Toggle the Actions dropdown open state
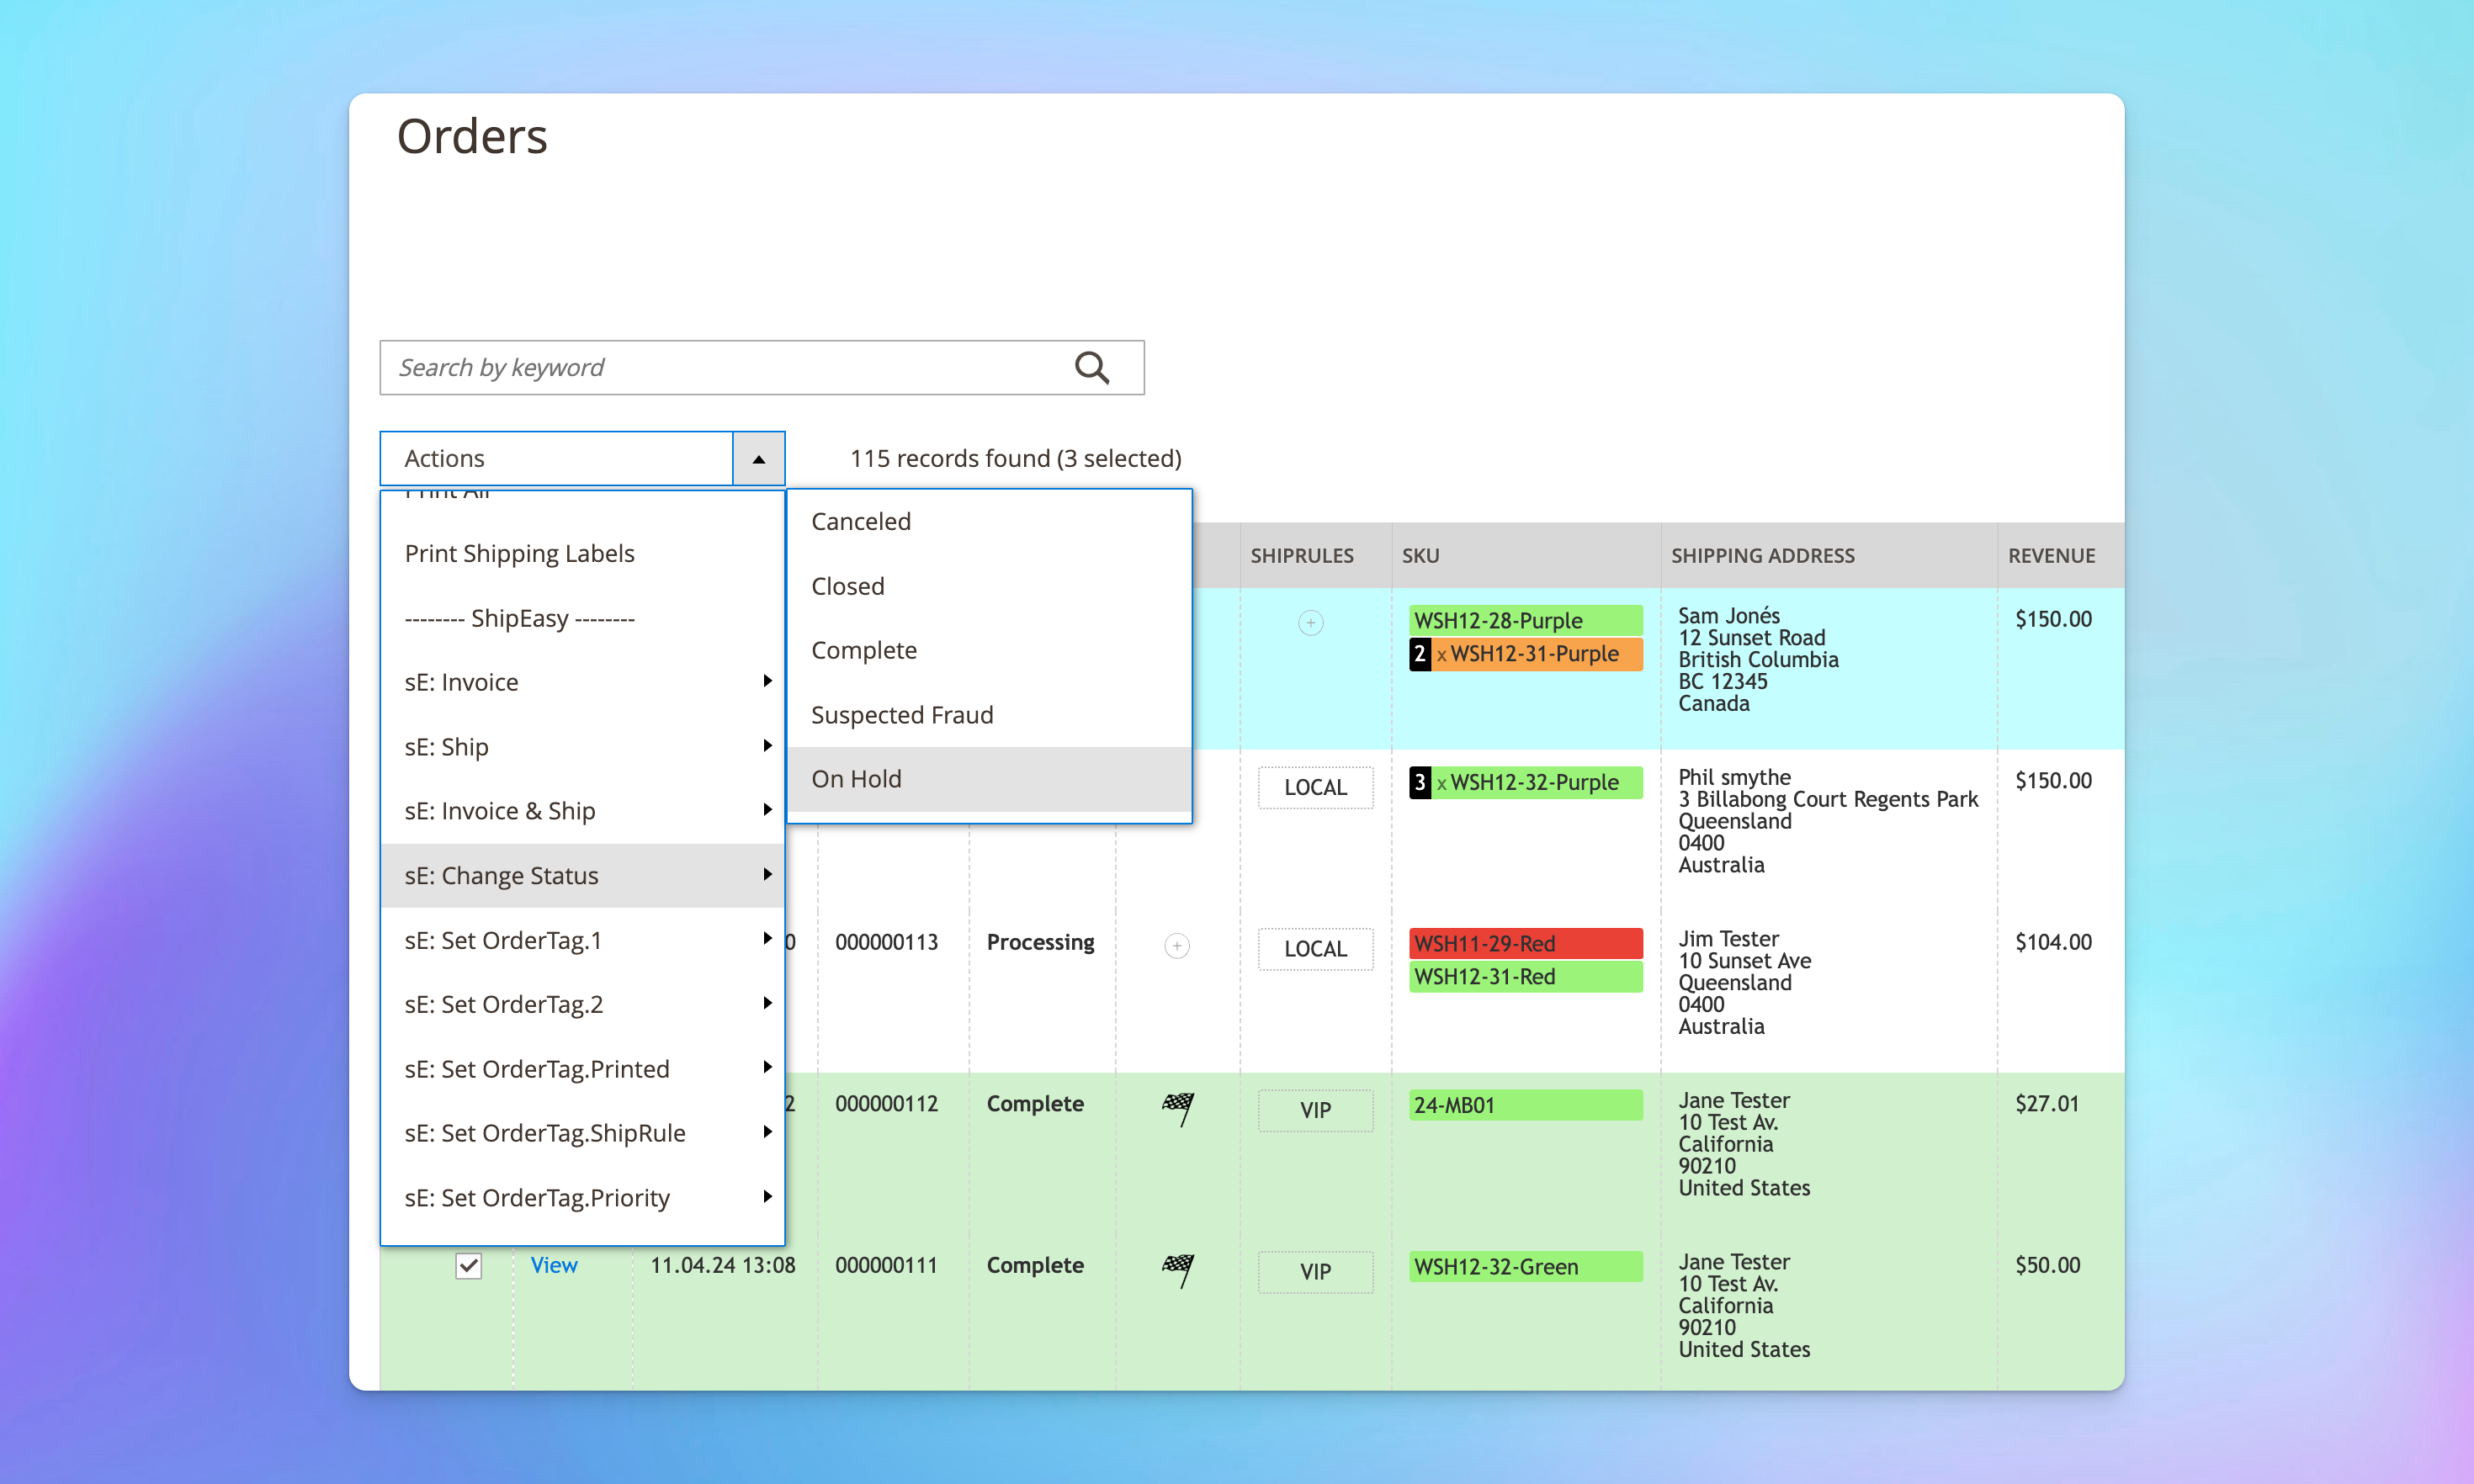 click(758, 459)
